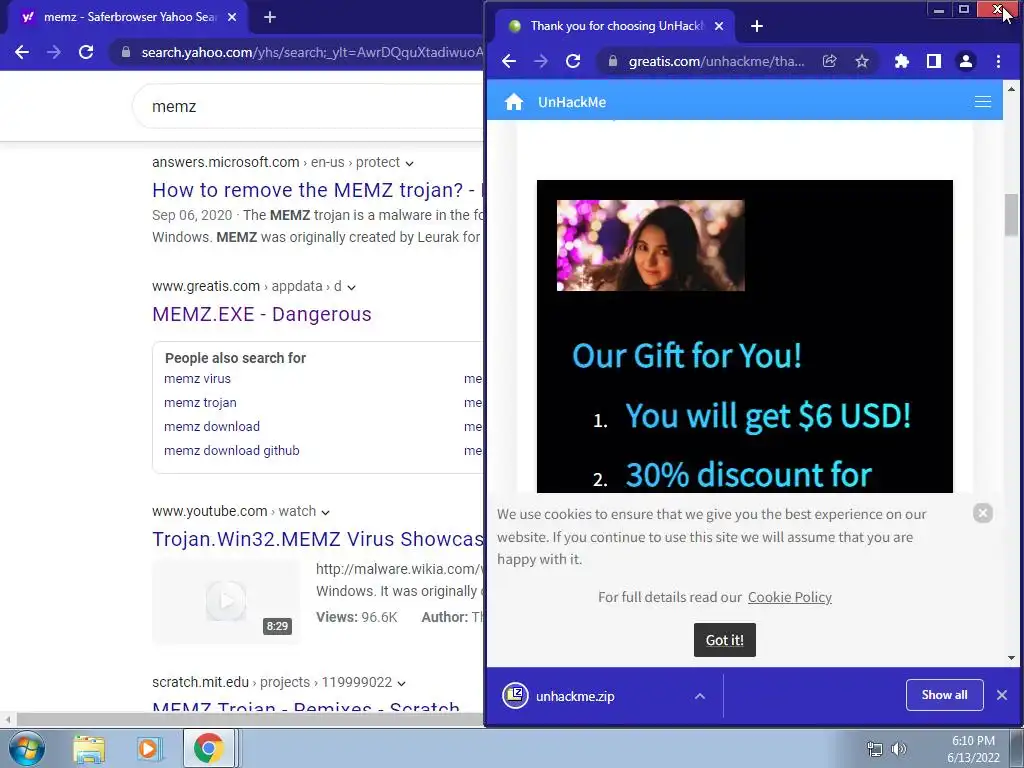Open a new tab in the UnHackMe window
This screenshot has width=1024, height=768.
tap(757, 26)
